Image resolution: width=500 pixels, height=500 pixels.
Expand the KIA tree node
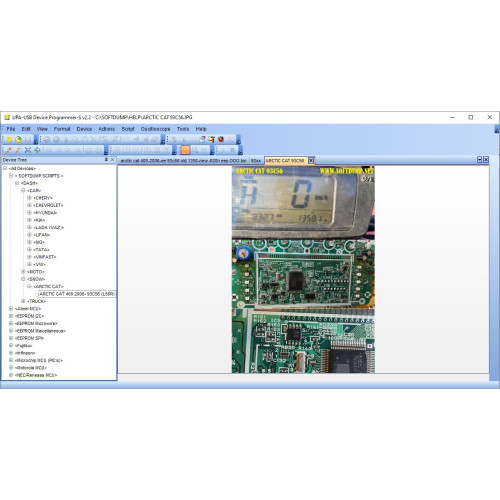click(x=29, y=220)
